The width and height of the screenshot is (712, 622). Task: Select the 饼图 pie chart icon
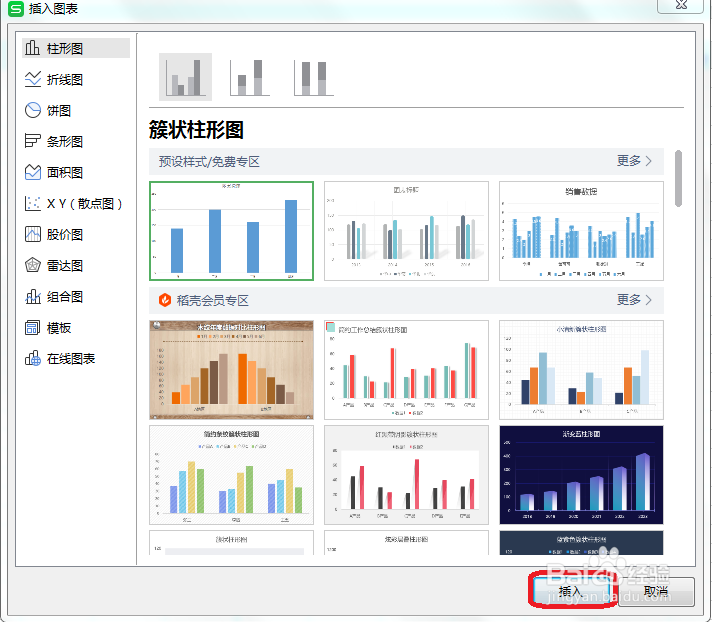pos(33,110)
